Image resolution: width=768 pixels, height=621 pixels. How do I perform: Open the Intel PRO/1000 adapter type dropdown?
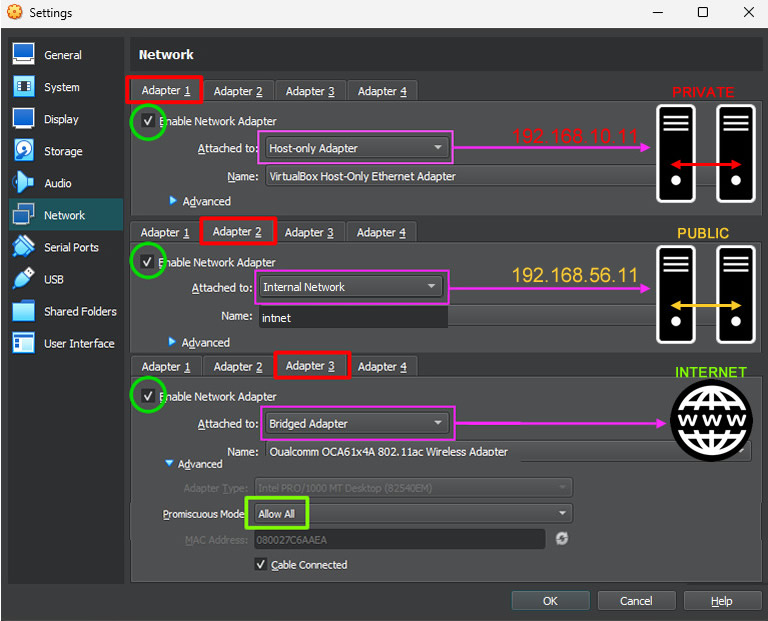pyautogui.click(x=413, y=488)
